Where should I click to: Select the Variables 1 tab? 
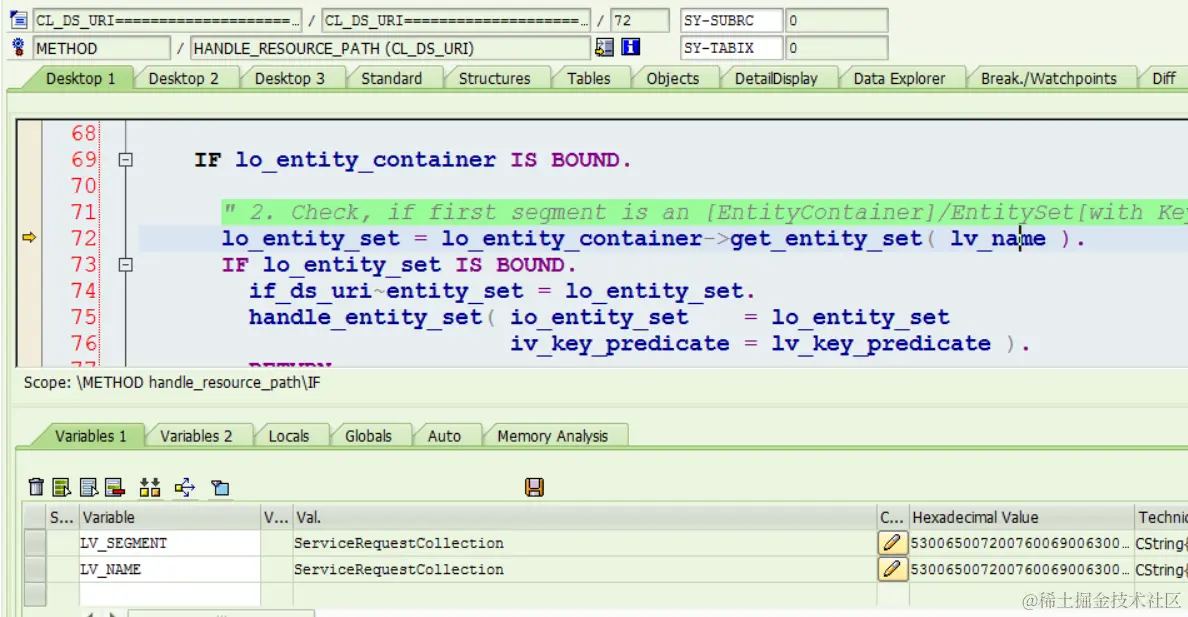click(90, 437)
